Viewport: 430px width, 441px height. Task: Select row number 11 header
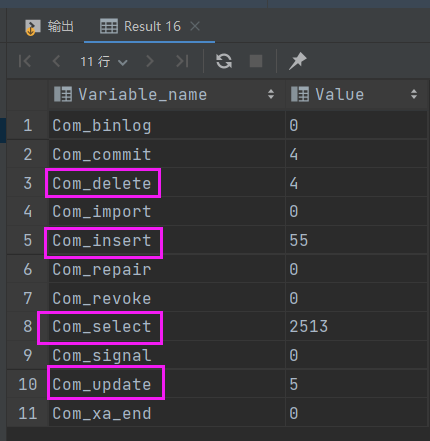(x=28, y=413)
